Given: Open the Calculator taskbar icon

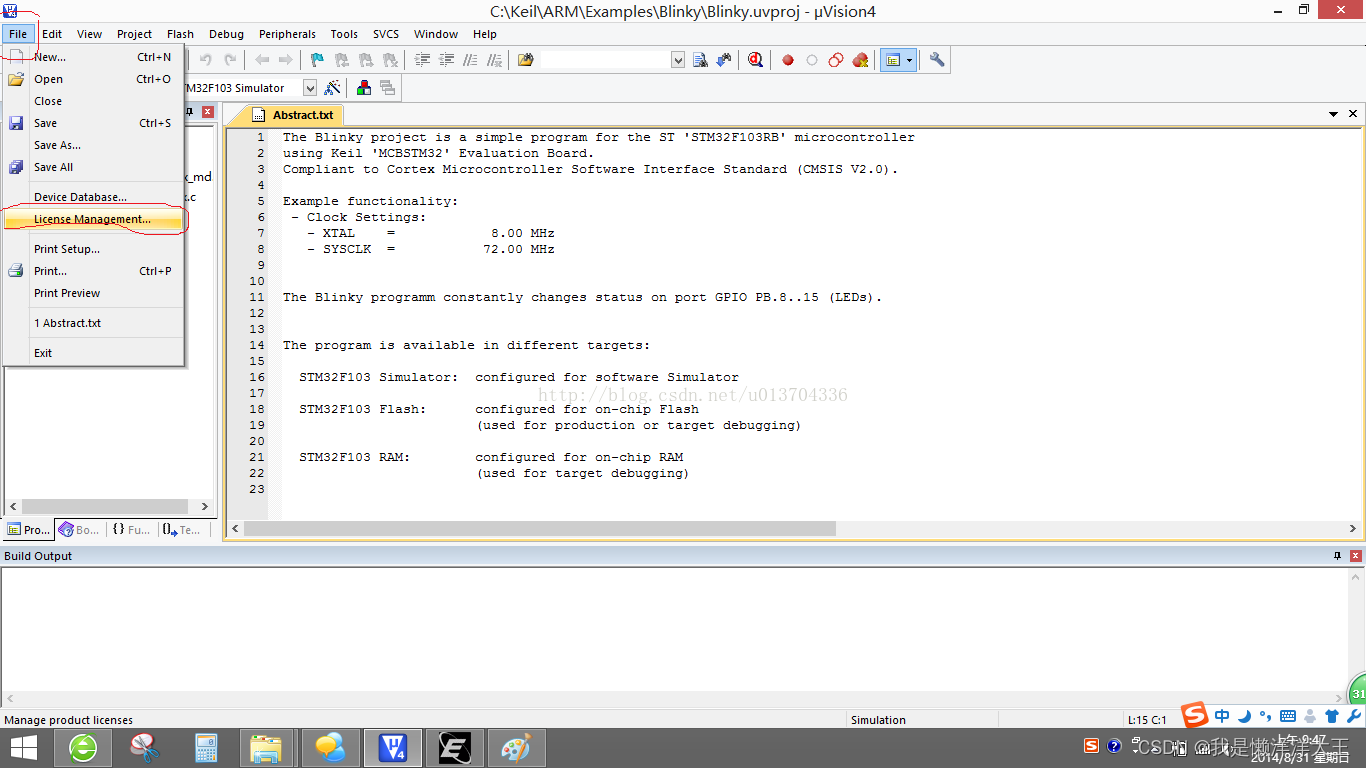Looking at the screenshot, I should 206,748.
